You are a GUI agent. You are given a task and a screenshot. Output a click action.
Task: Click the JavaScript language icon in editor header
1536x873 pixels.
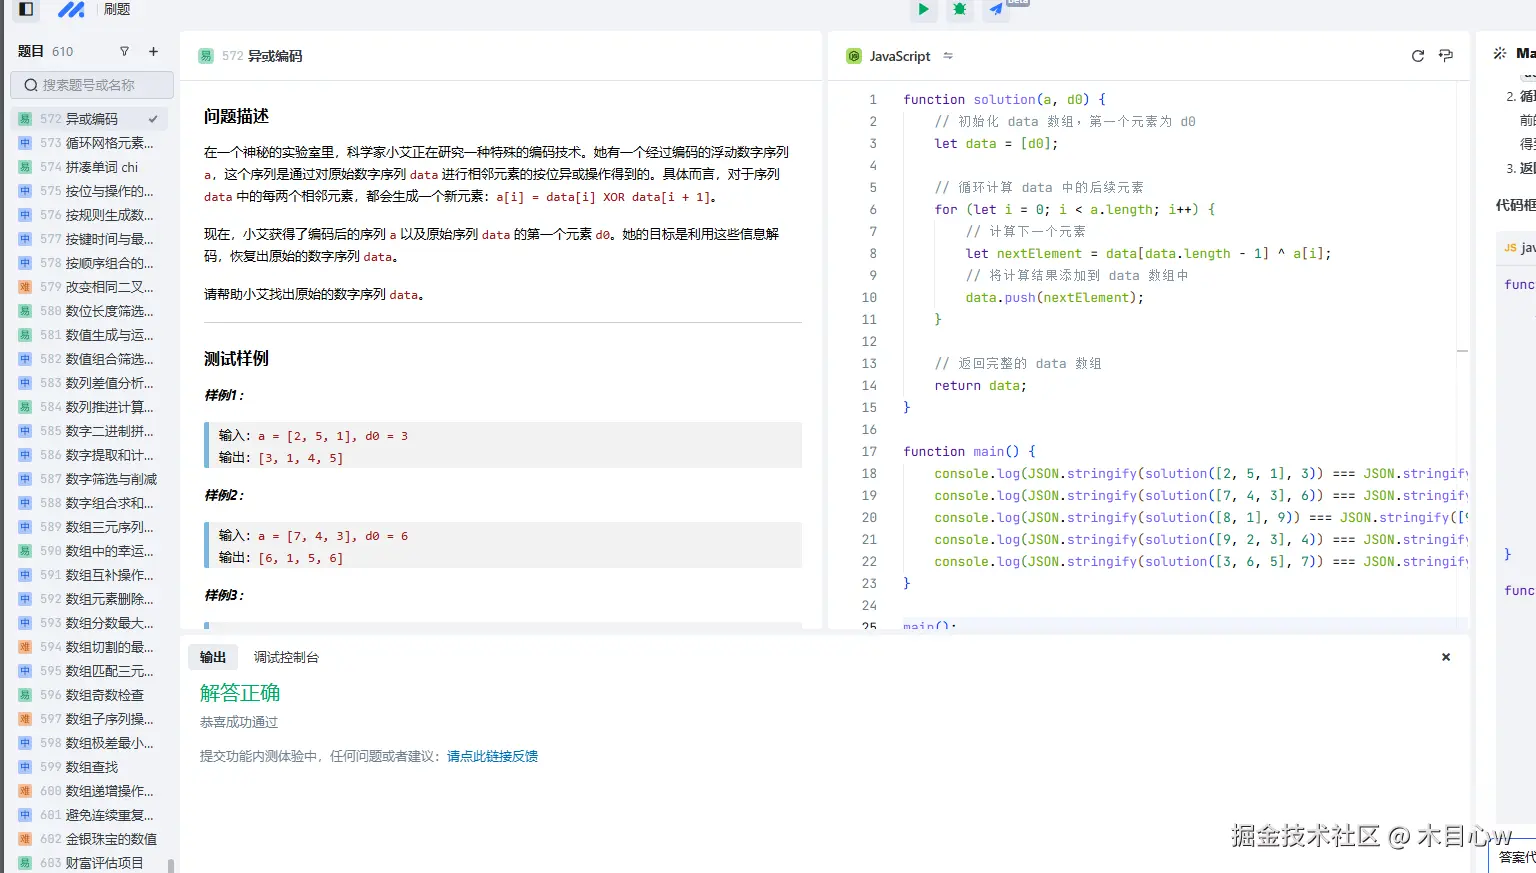pyautogui.click(x=853, y=56)
